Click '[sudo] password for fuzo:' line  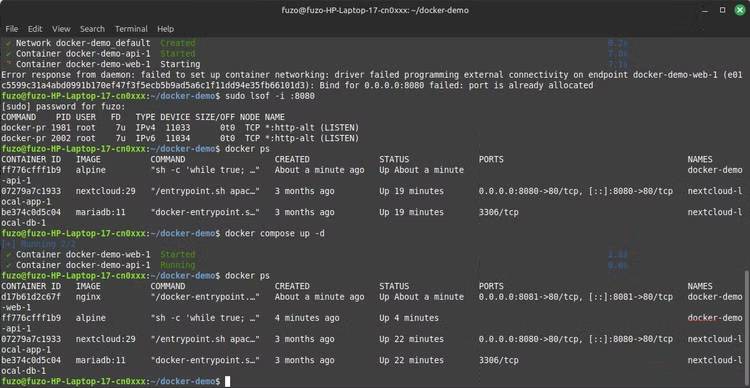[63, 106]
